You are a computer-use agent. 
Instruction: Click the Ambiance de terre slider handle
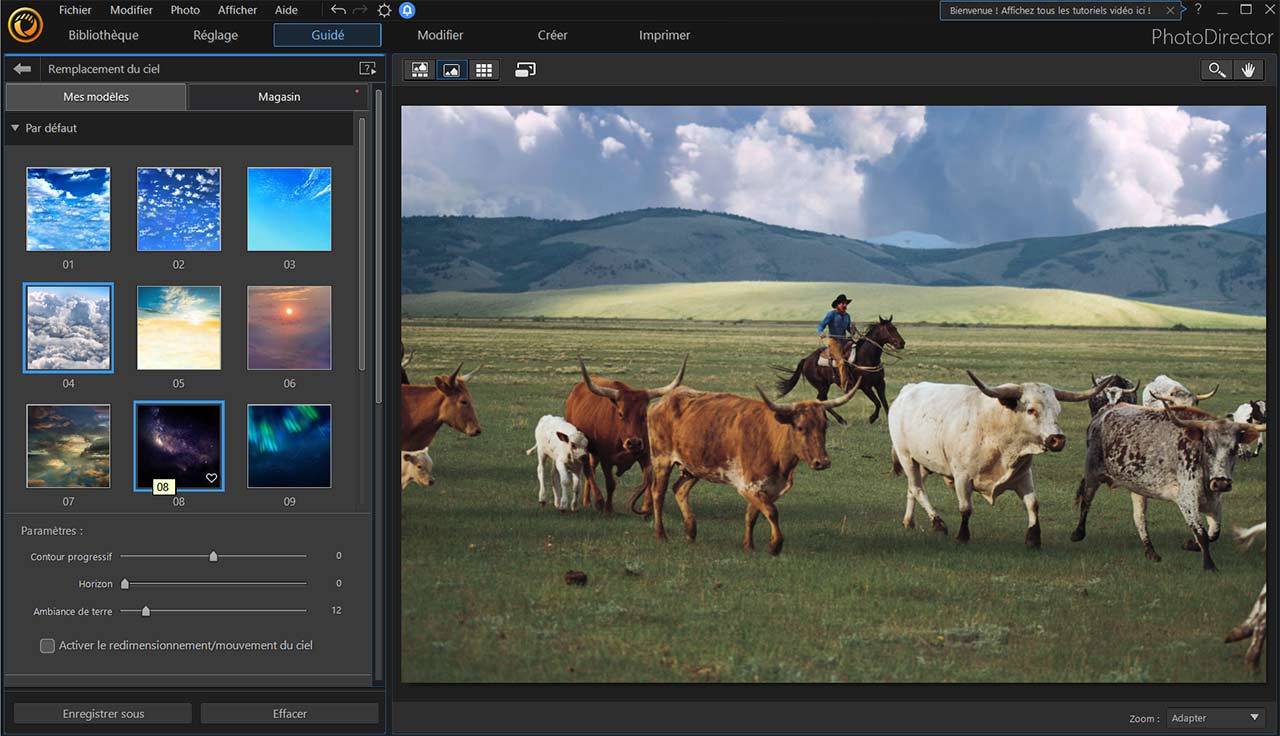click(146, 611)
